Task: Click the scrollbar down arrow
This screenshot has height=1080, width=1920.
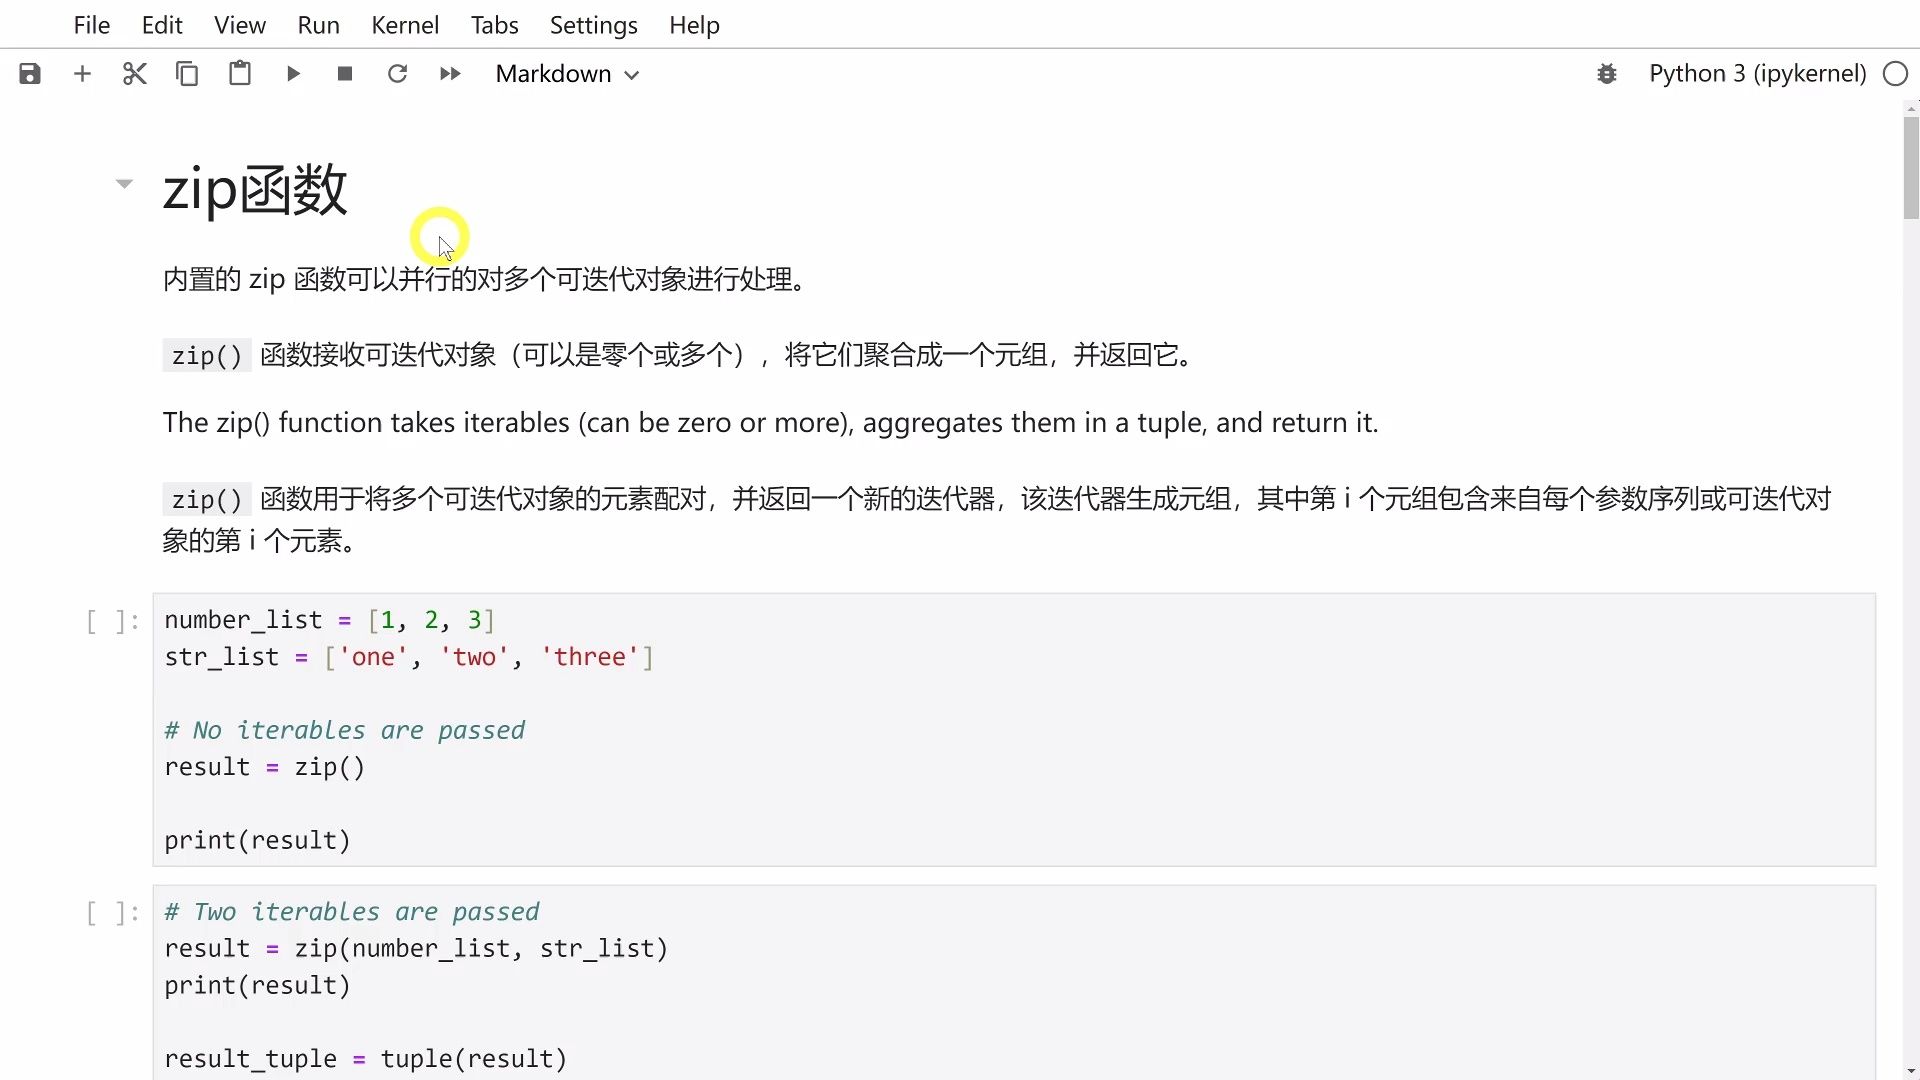Action: click(x=1911, y=1072)
